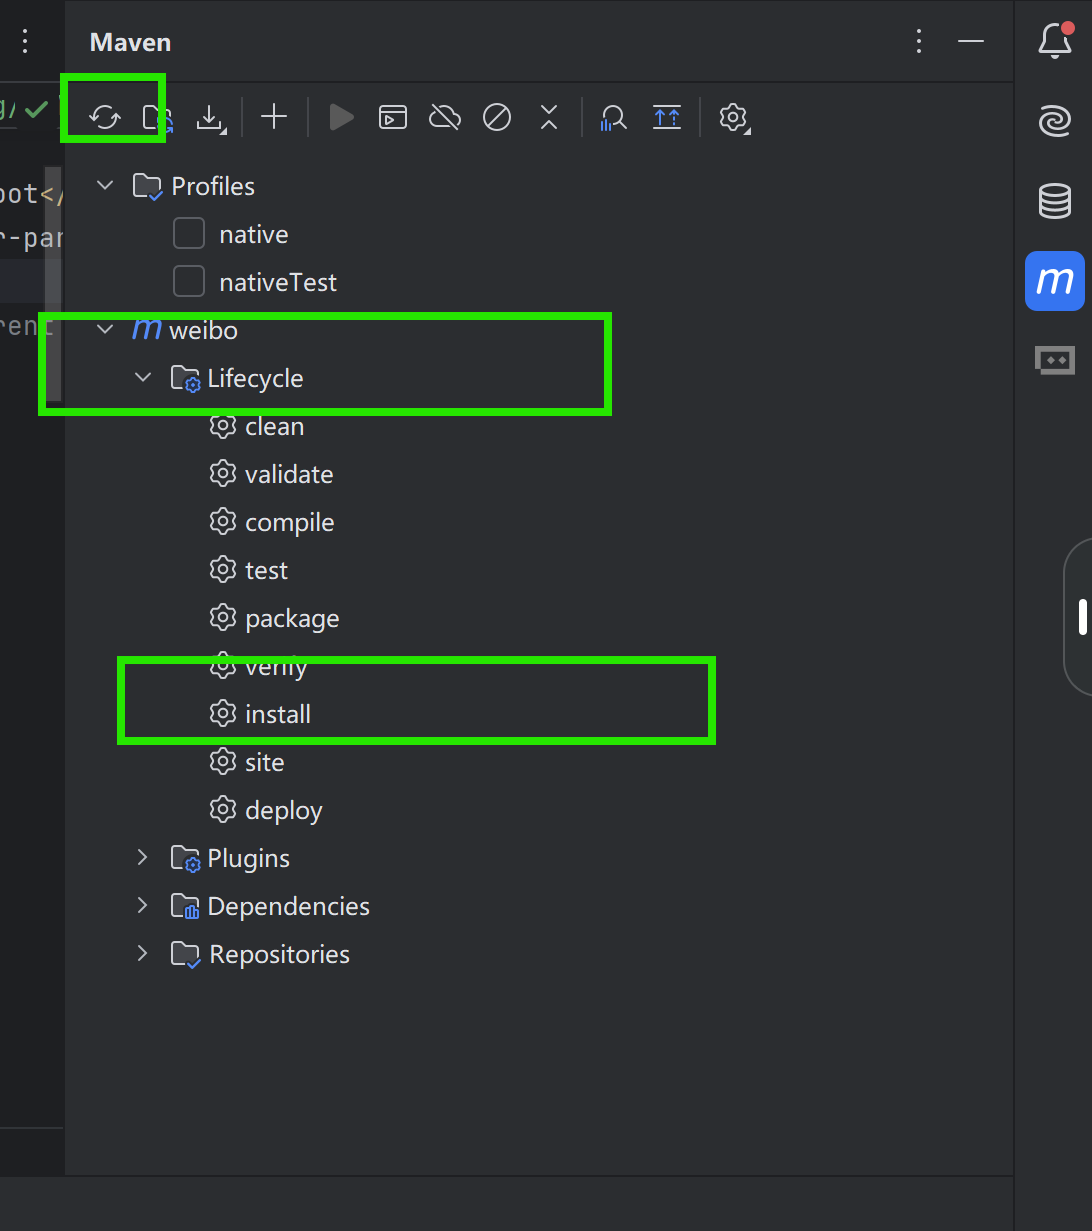Click the nativeTest profile name
This screenshot has width=1092, height=1231.
[278, 282]
